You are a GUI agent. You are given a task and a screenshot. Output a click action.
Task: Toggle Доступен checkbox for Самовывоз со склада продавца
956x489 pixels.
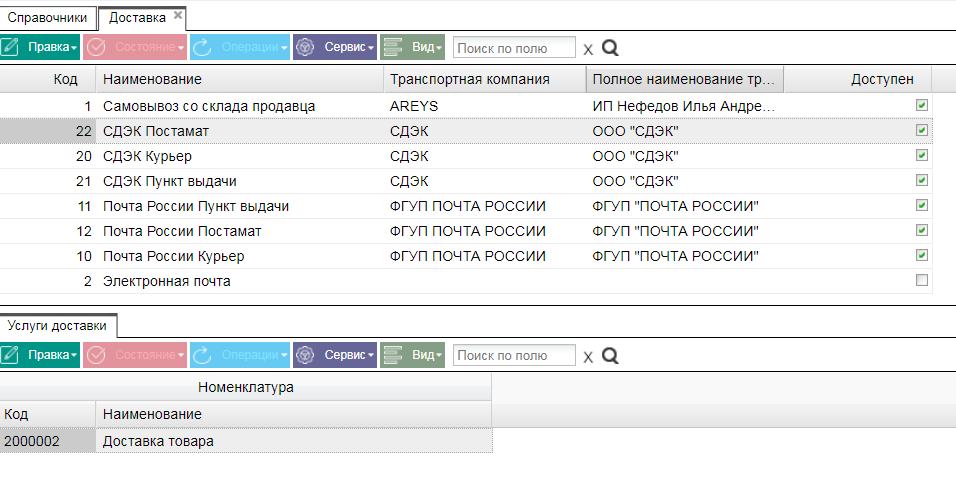pos(922,105)
